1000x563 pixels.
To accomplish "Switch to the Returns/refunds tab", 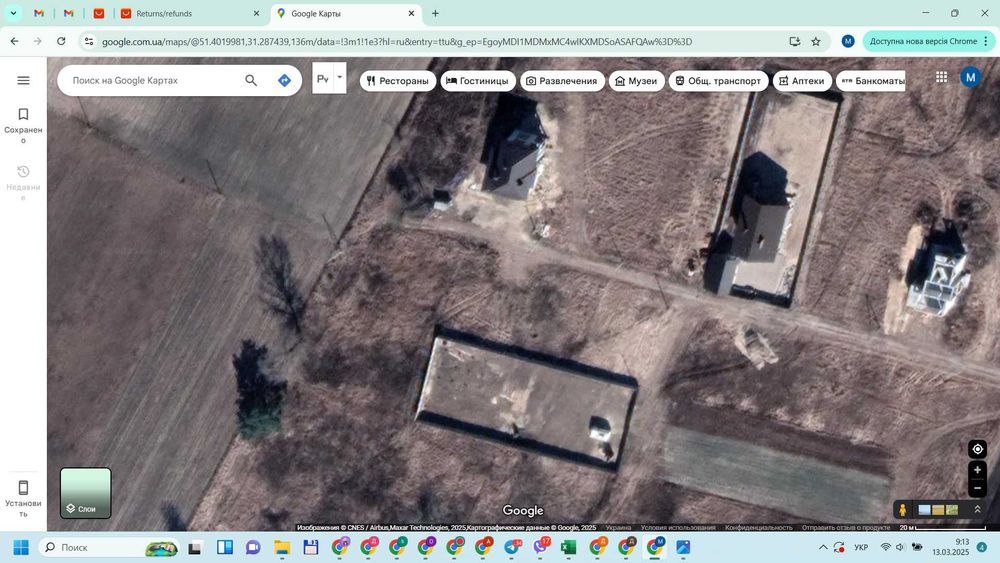I will coord(190,13).
